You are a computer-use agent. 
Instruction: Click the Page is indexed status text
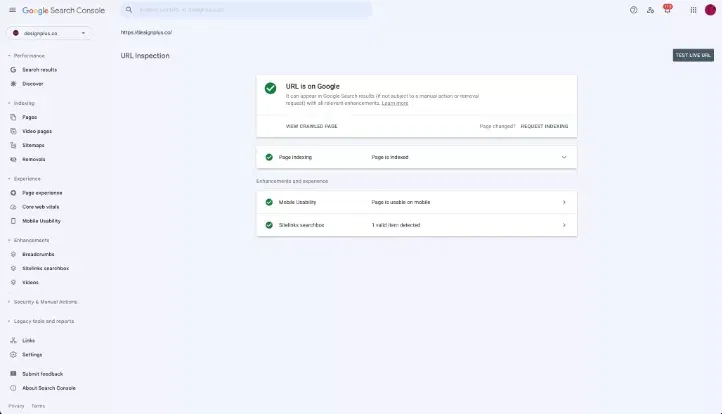click(x=390, y=157)
